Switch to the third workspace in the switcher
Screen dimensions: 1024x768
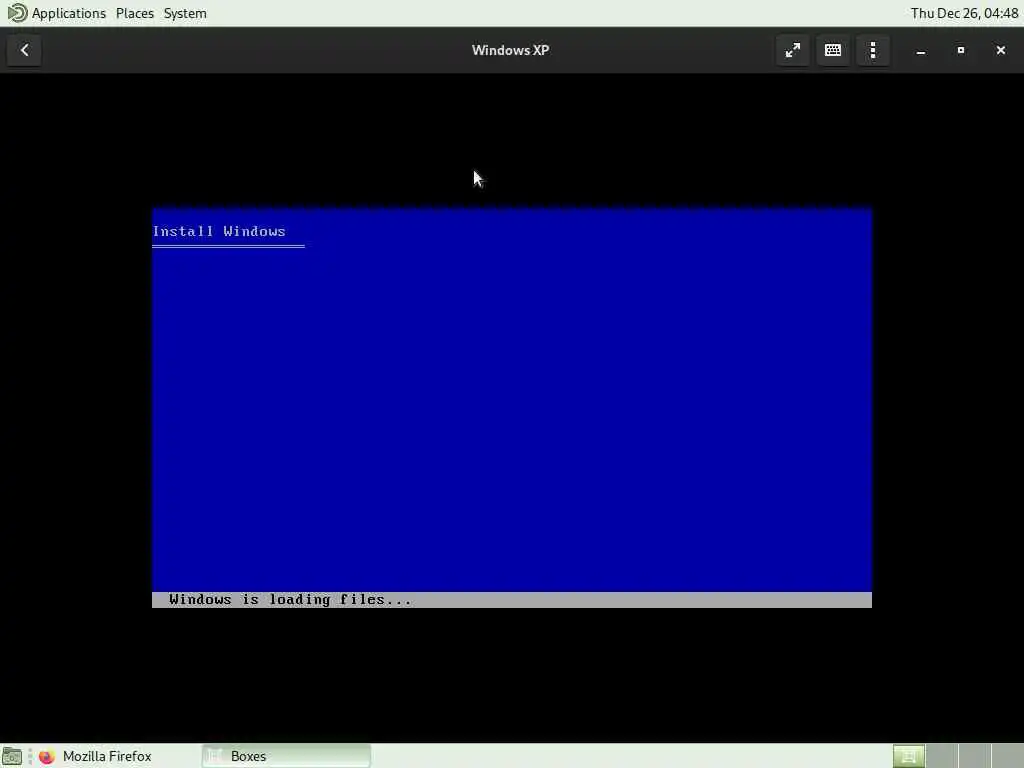coord(974,756)
